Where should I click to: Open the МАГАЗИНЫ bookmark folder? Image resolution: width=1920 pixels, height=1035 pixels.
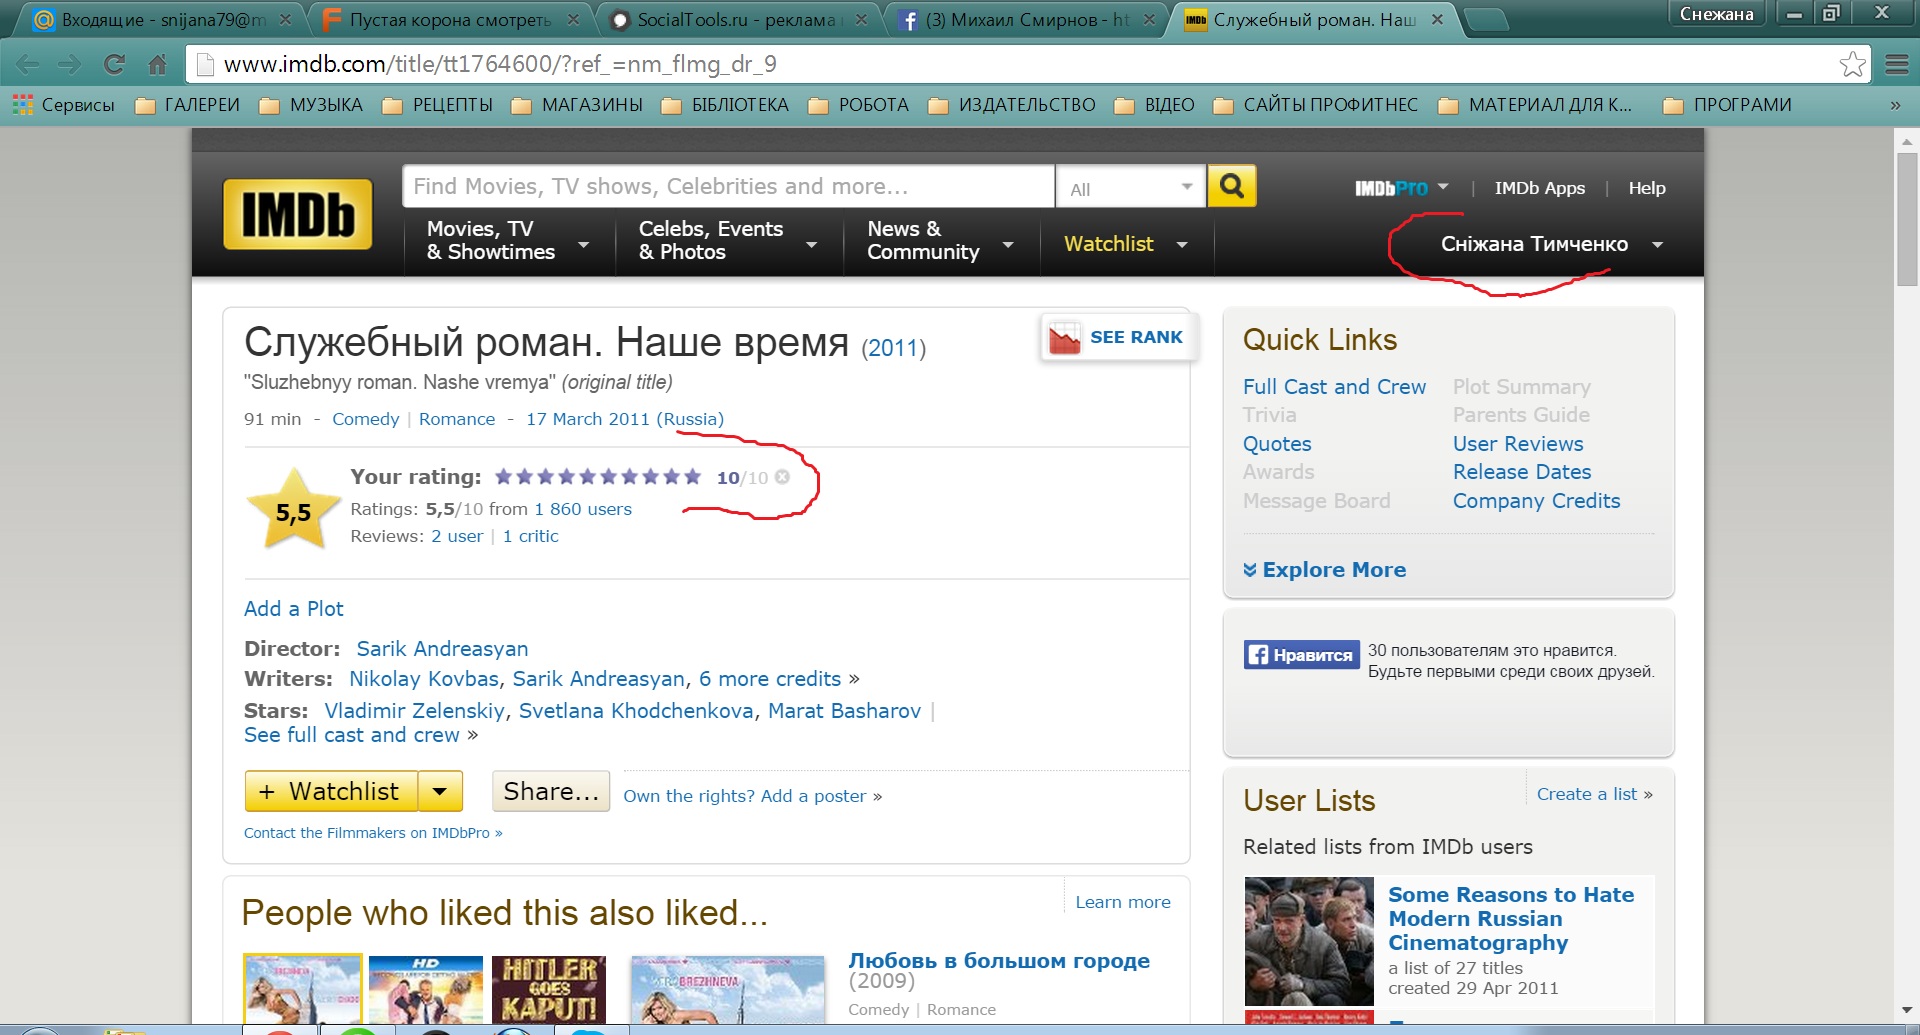click(577, 105)
